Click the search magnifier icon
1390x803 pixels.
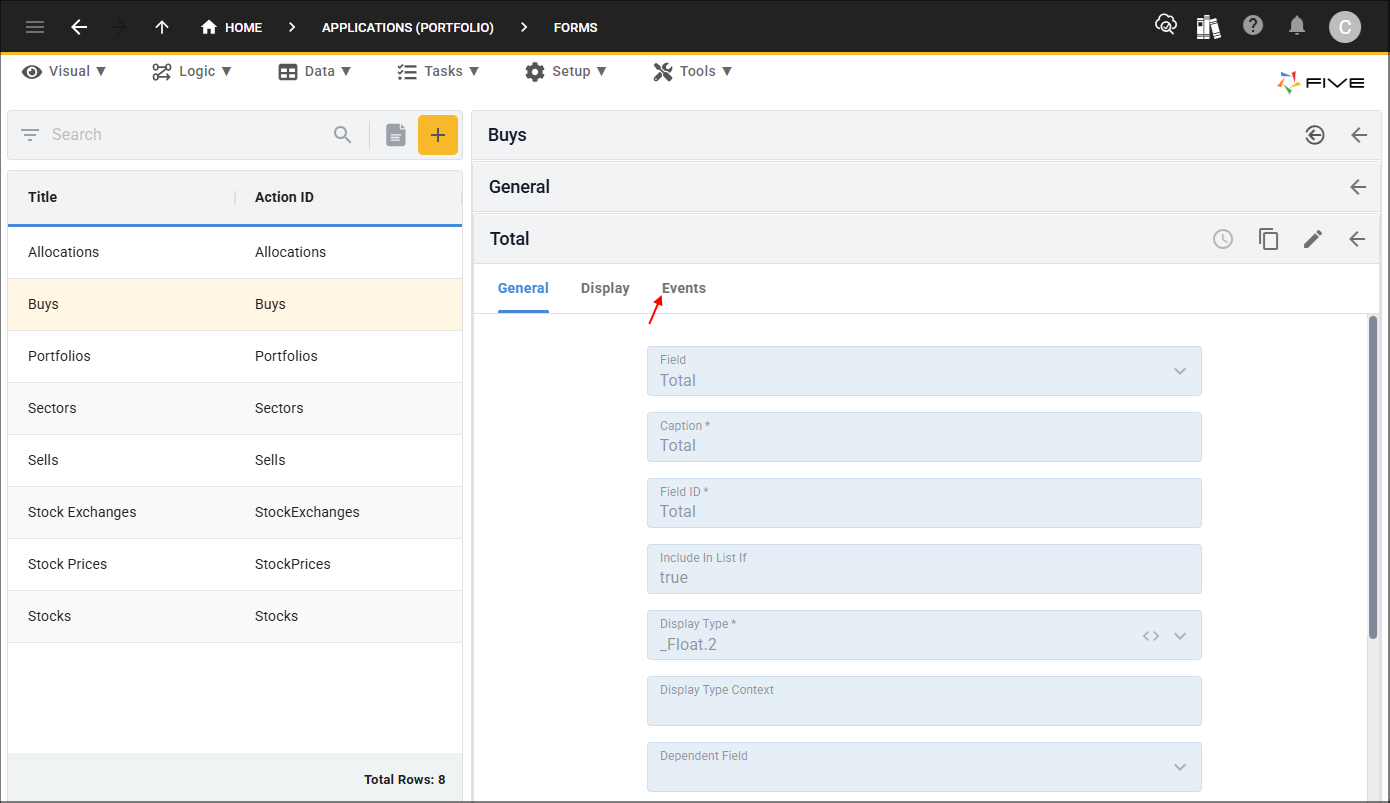[x=343, y=135]
